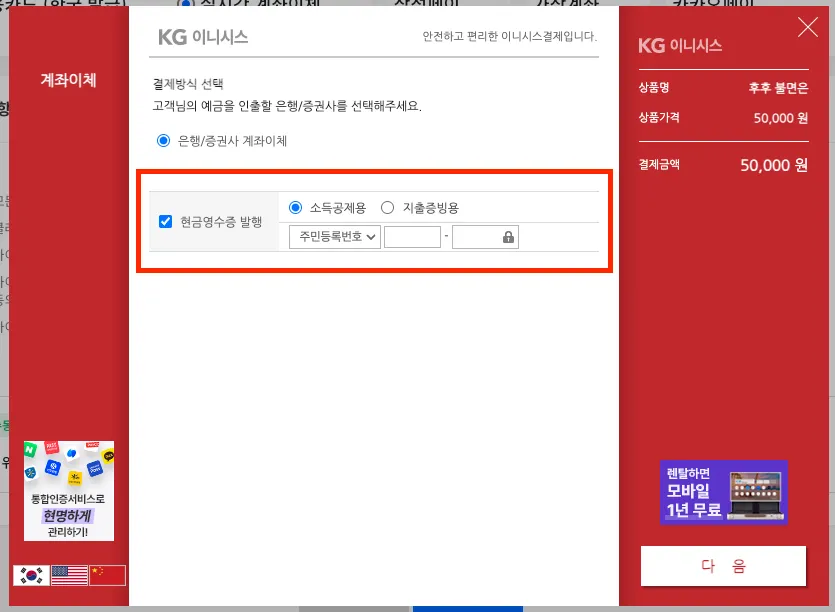Focus the first resident number input box
The width and height of the screenshot is (835, 612).
coord(412,237)
